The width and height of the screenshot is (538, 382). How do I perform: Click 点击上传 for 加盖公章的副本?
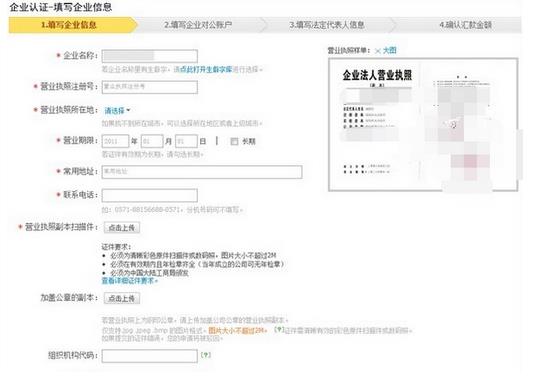122,298
